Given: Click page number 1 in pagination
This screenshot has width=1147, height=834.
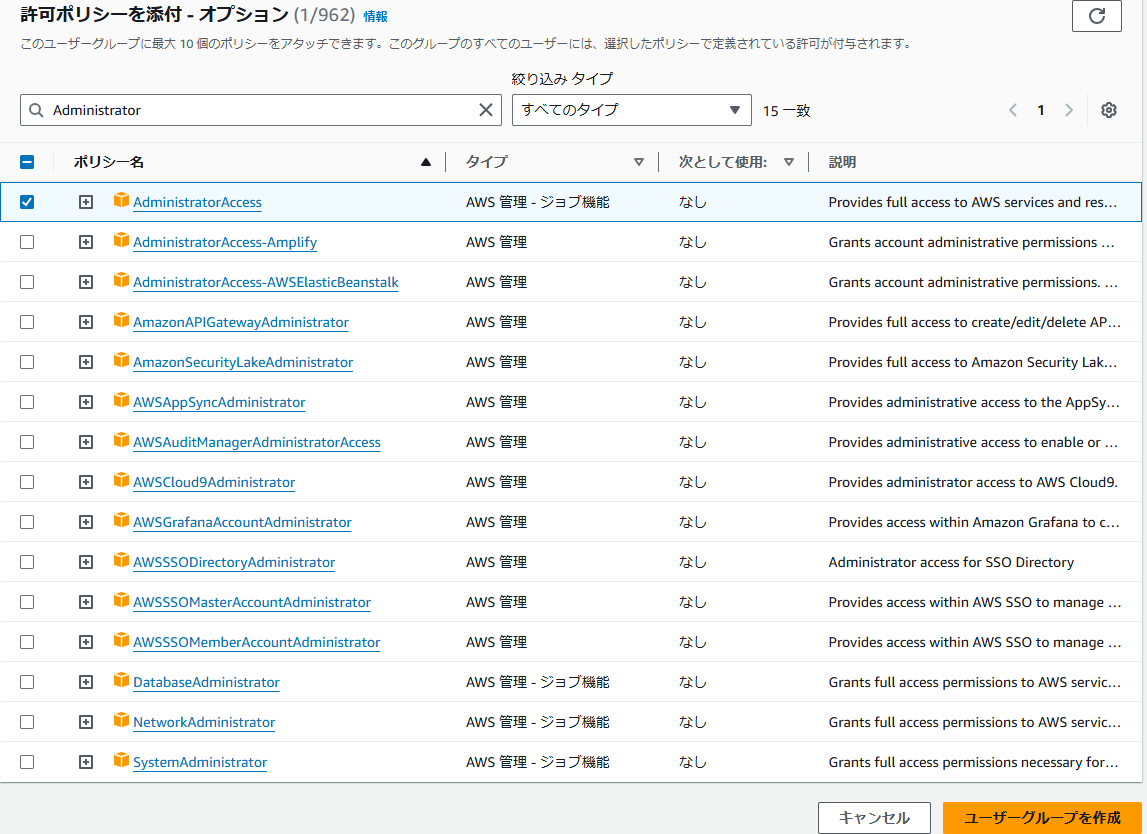Looking at the screenshot, I should pos(1040,110).
